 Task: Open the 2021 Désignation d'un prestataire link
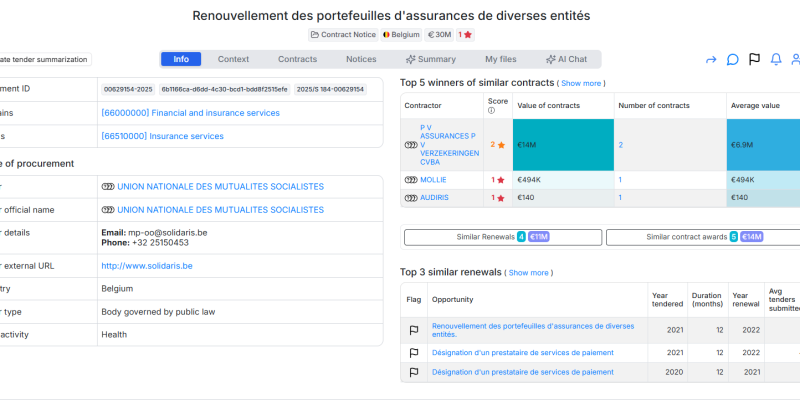(522, 353)
